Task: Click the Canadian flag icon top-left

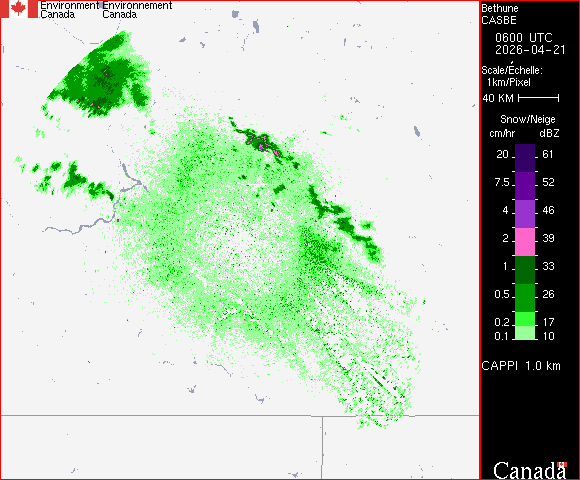Action: [19, 9]
